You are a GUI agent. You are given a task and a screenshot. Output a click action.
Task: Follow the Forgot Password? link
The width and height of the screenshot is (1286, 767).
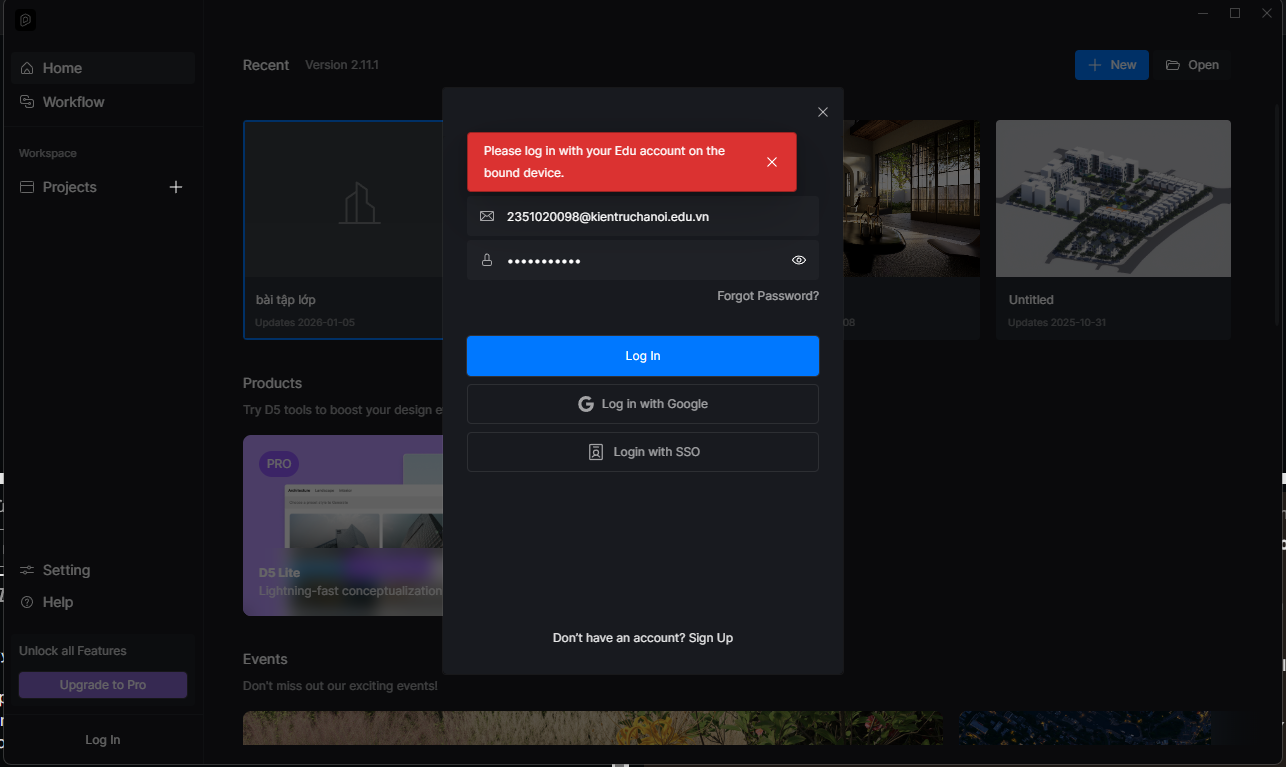pos(767,296)
